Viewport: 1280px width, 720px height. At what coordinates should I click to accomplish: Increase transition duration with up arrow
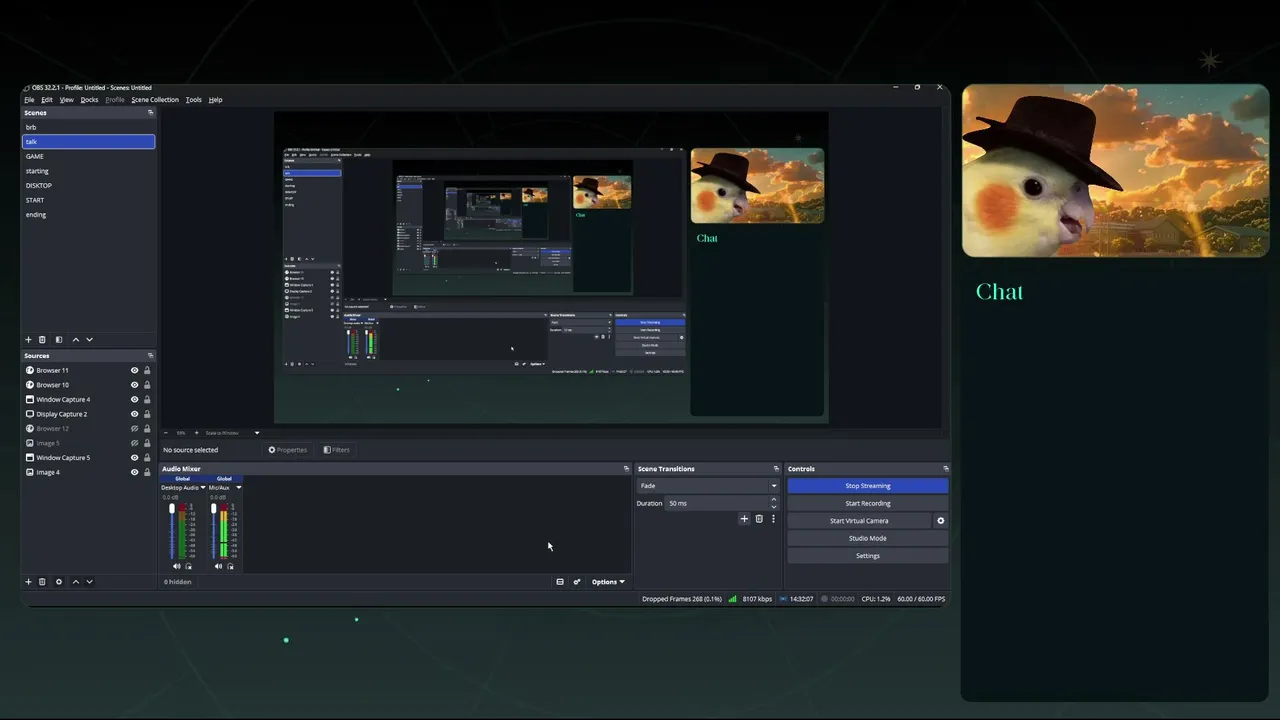point(773,500)
